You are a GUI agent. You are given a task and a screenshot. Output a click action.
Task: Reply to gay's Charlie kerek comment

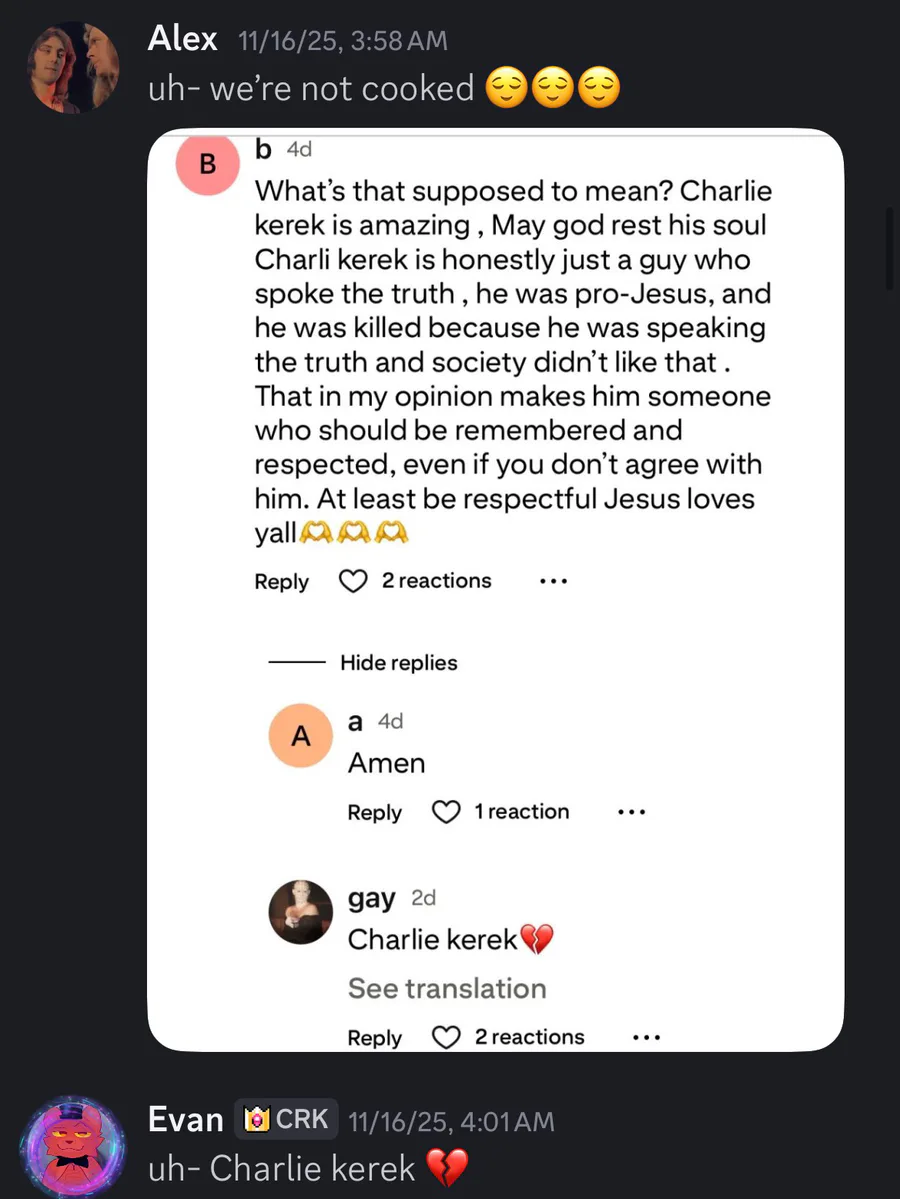pyautogui.click(x=374, y=1039)
